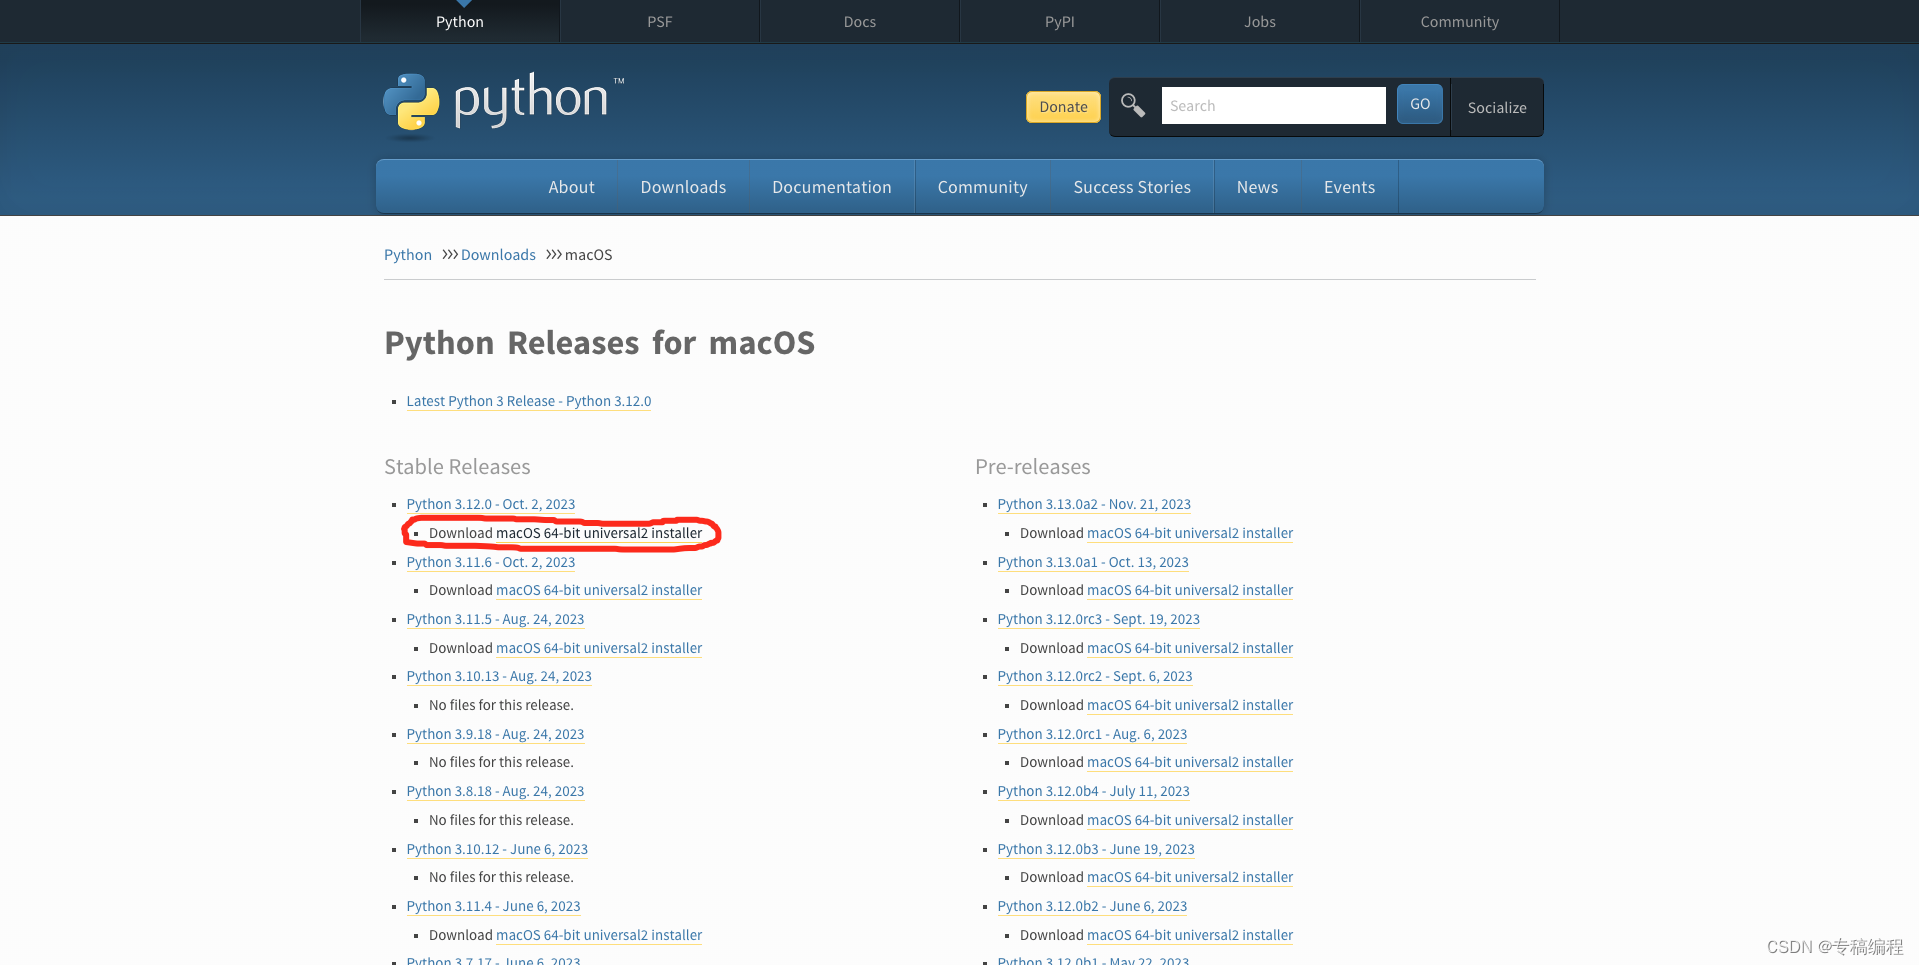Open the Docs tab in top bar

point(860,21)
